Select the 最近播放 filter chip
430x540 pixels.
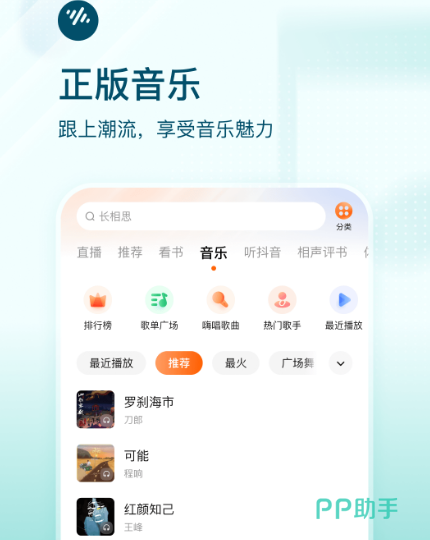[111, 363]
